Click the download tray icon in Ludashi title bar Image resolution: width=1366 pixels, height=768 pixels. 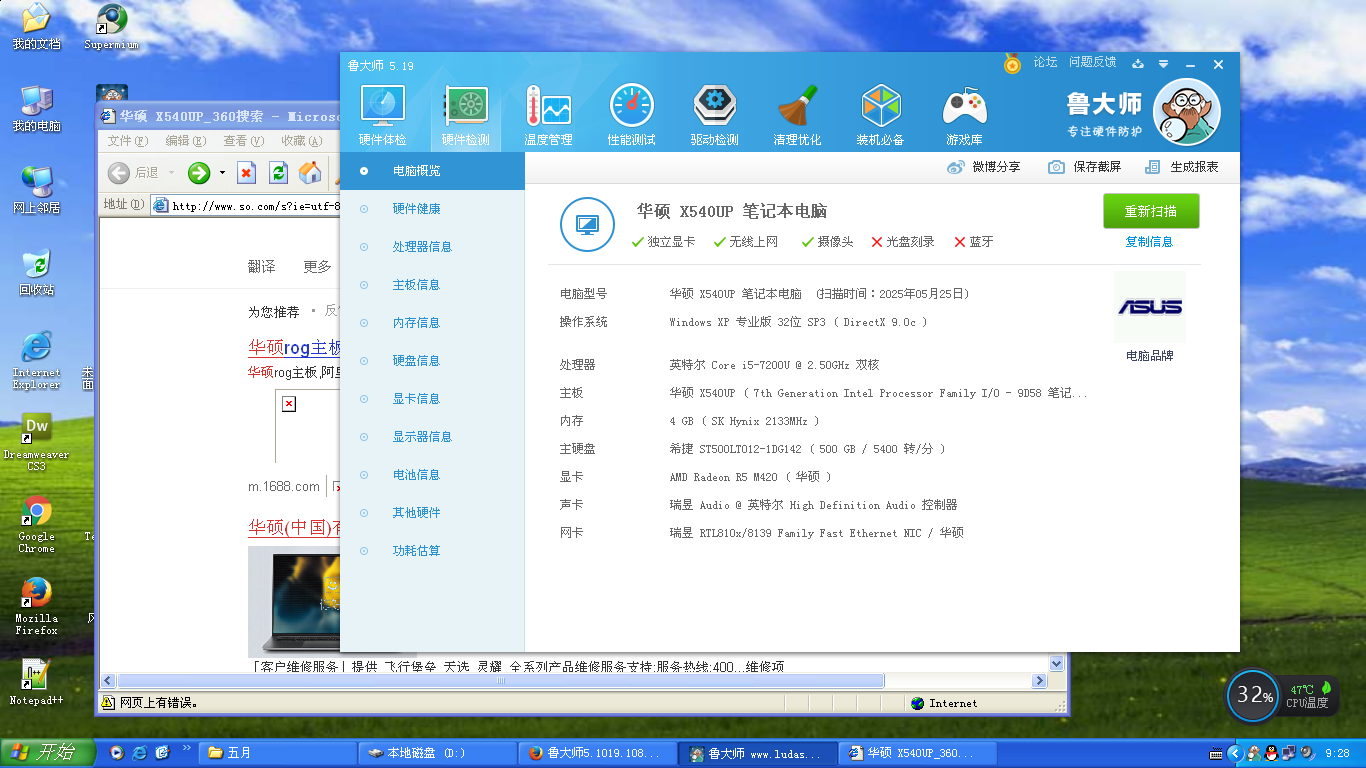(x=1138, y=64)
